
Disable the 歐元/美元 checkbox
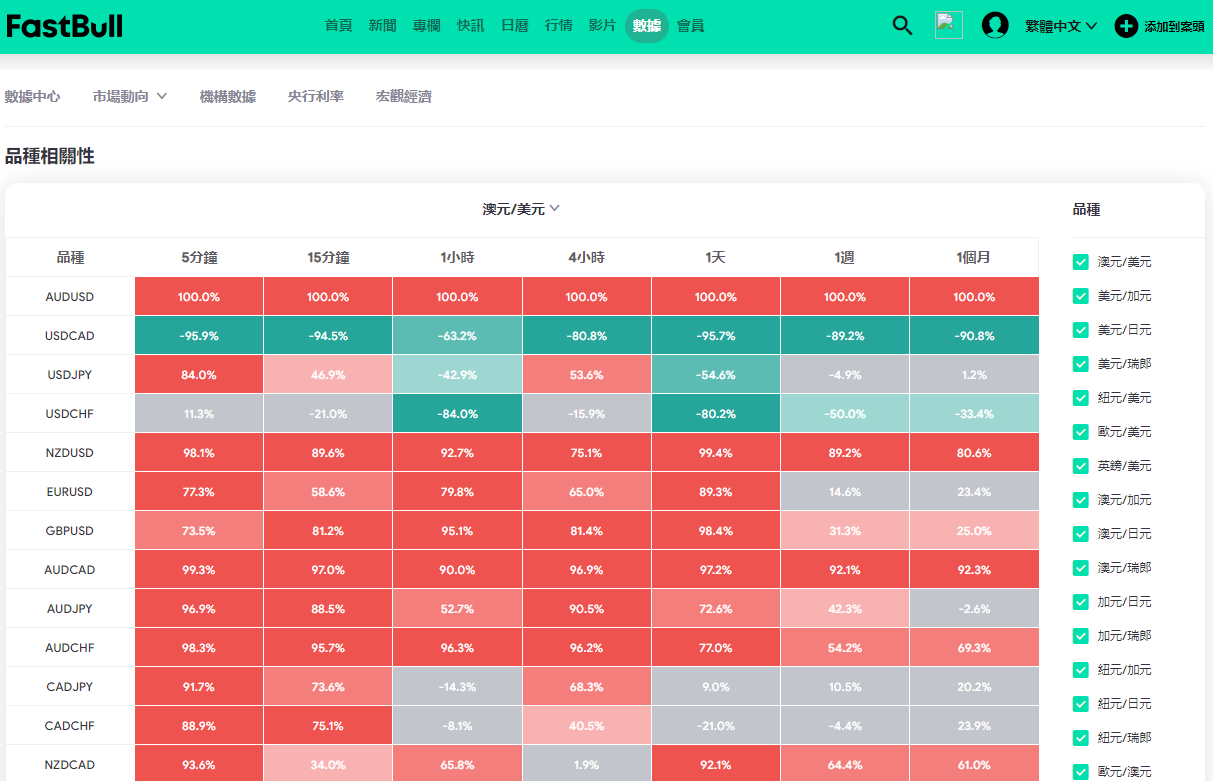point(1080,432)
